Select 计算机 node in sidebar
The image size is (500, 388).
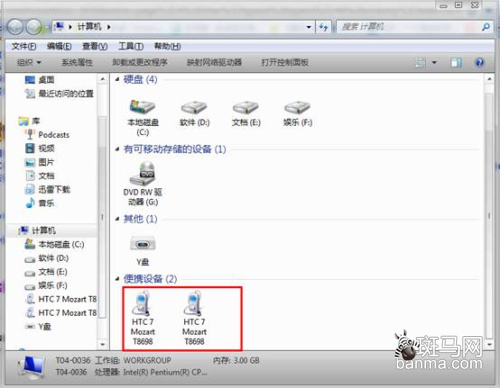point(37,230)
